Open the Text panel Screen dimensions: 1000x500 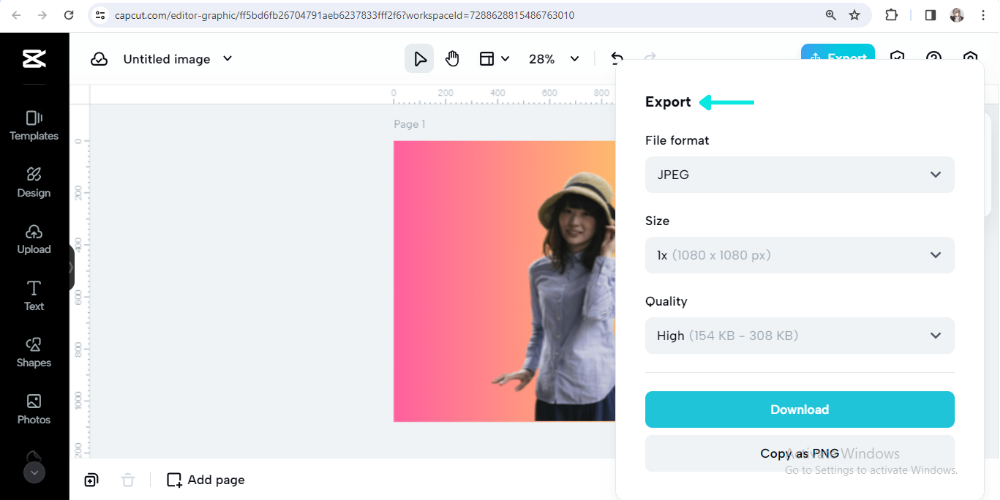tap(34, 296)
